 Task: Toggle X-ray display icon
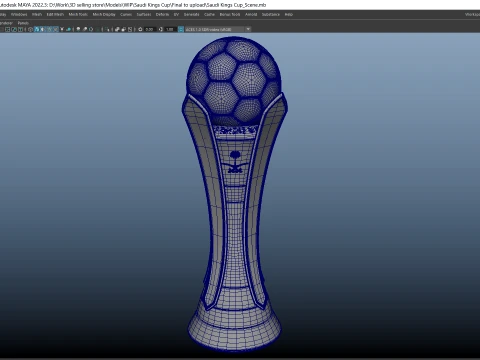117,29
